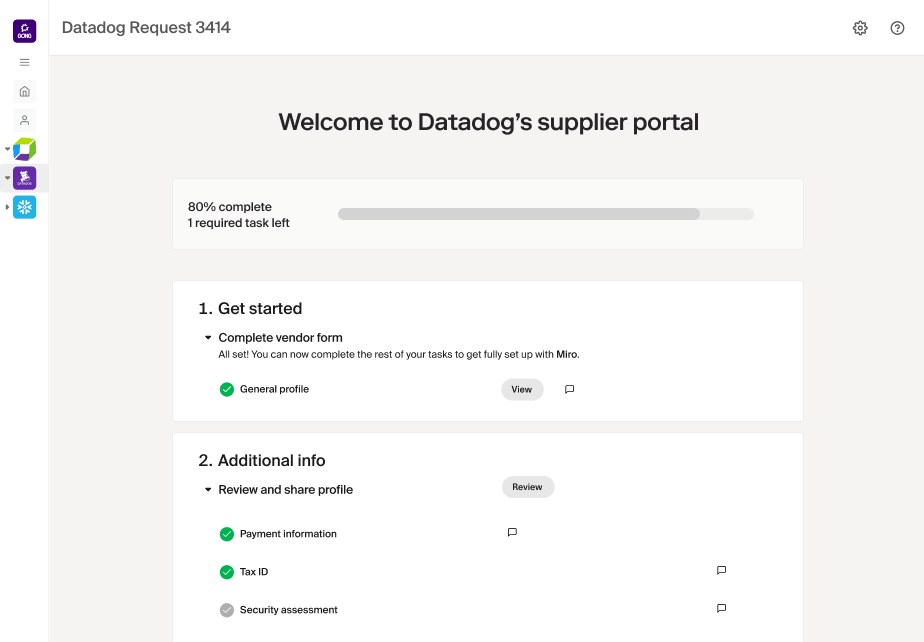Collapse the Datadog workspace arrow in sidebar
The width and height of the screenshot is (924, 642).
point(7,178)
